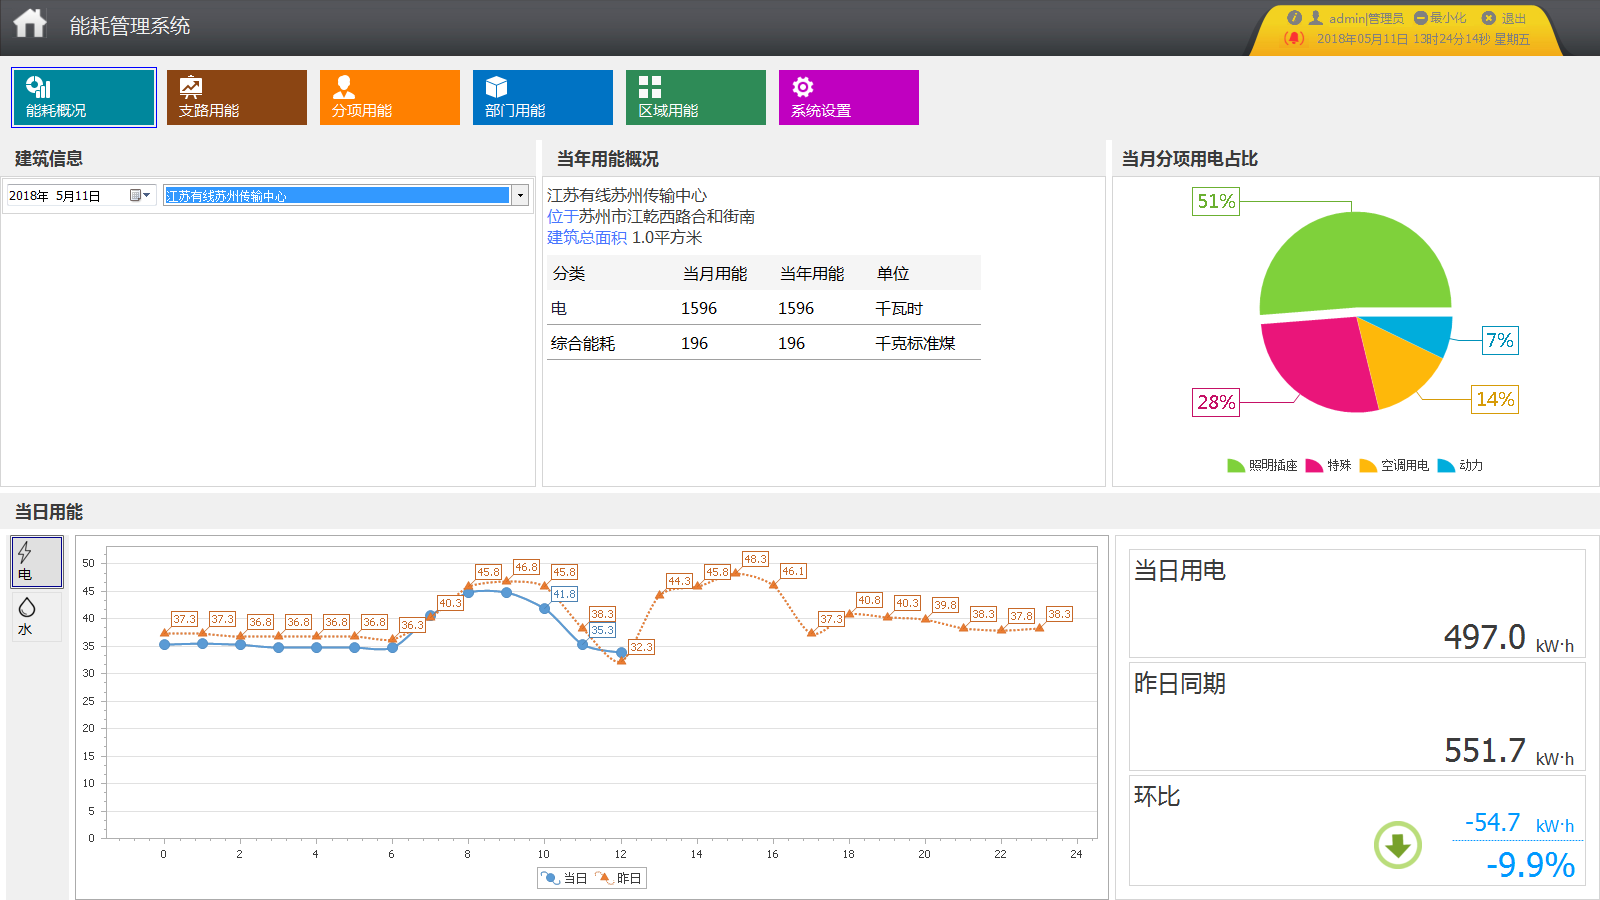Open the 能耗概况 overview tile
Screen dimensions: 1600x900
click(84, 97)
